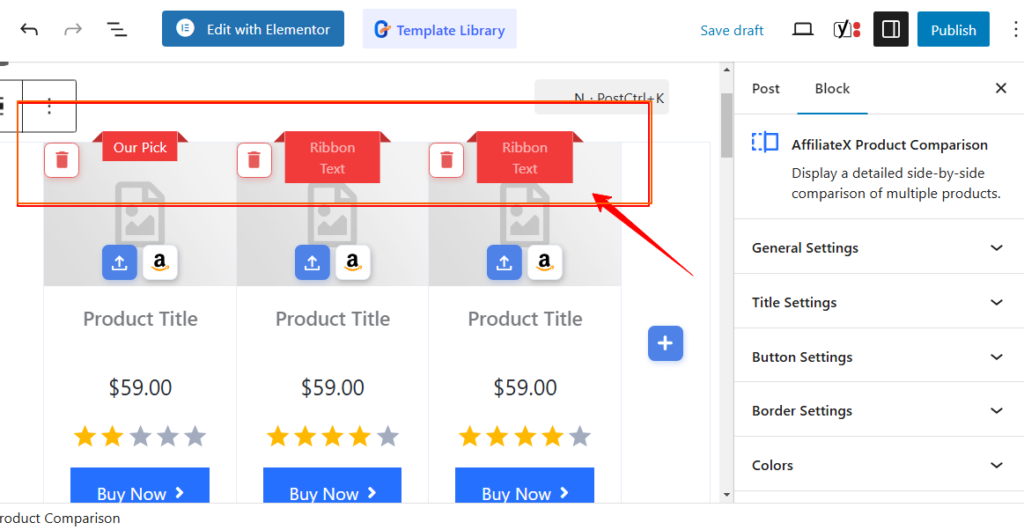1024x530 pixels.
Task: Click Amazon icon on the second product
Action: click(x=353, y=262)
